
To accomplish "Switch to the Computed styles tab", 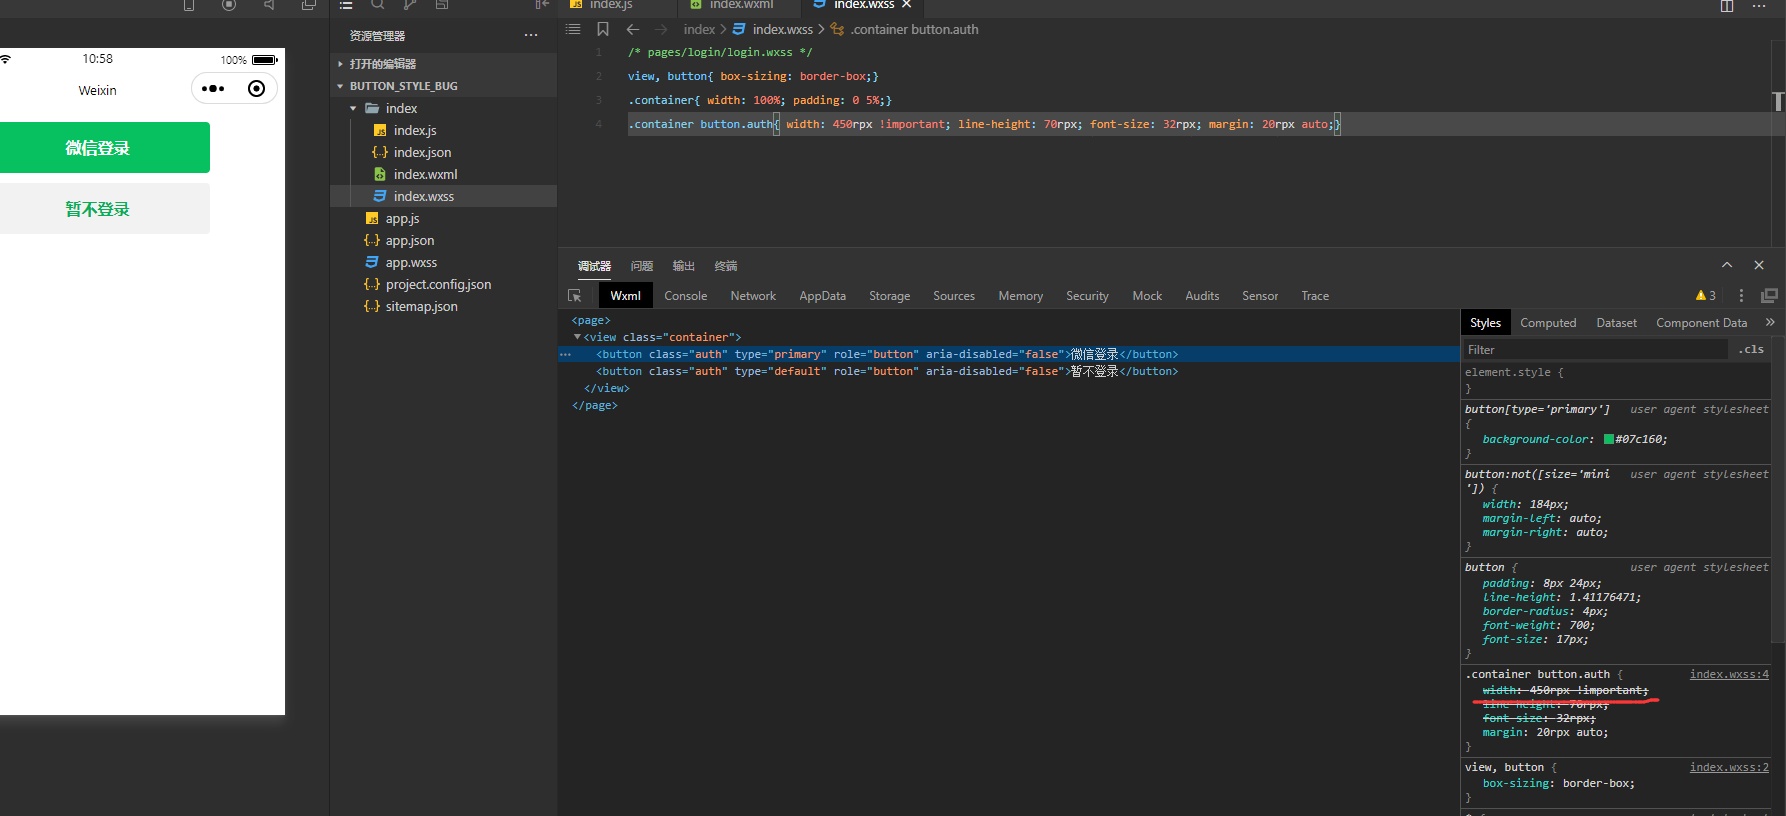I will coord(1548,323).
